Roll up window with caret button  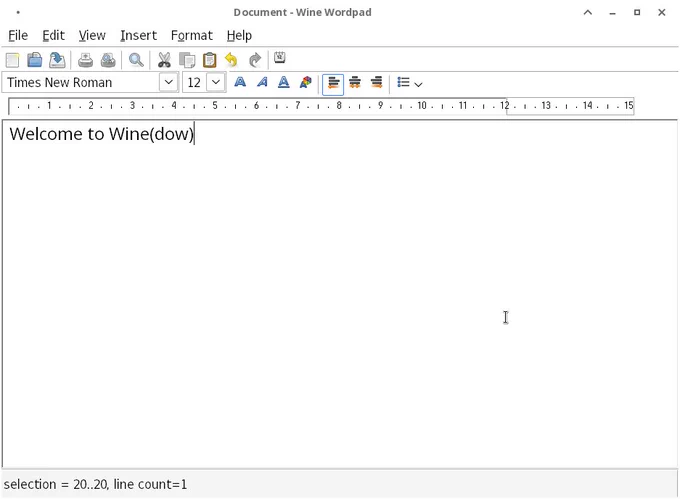(588, 12)
